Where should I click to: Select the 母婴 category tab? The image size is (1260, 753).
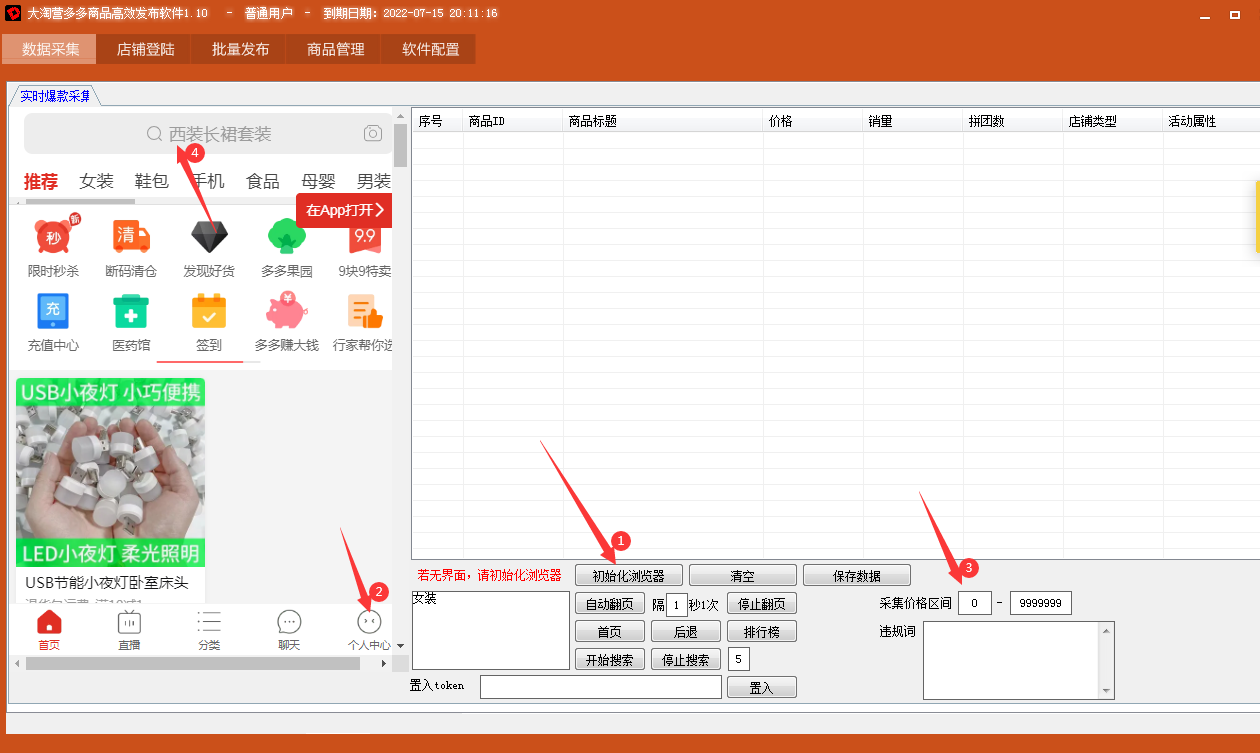pos(318,181)
